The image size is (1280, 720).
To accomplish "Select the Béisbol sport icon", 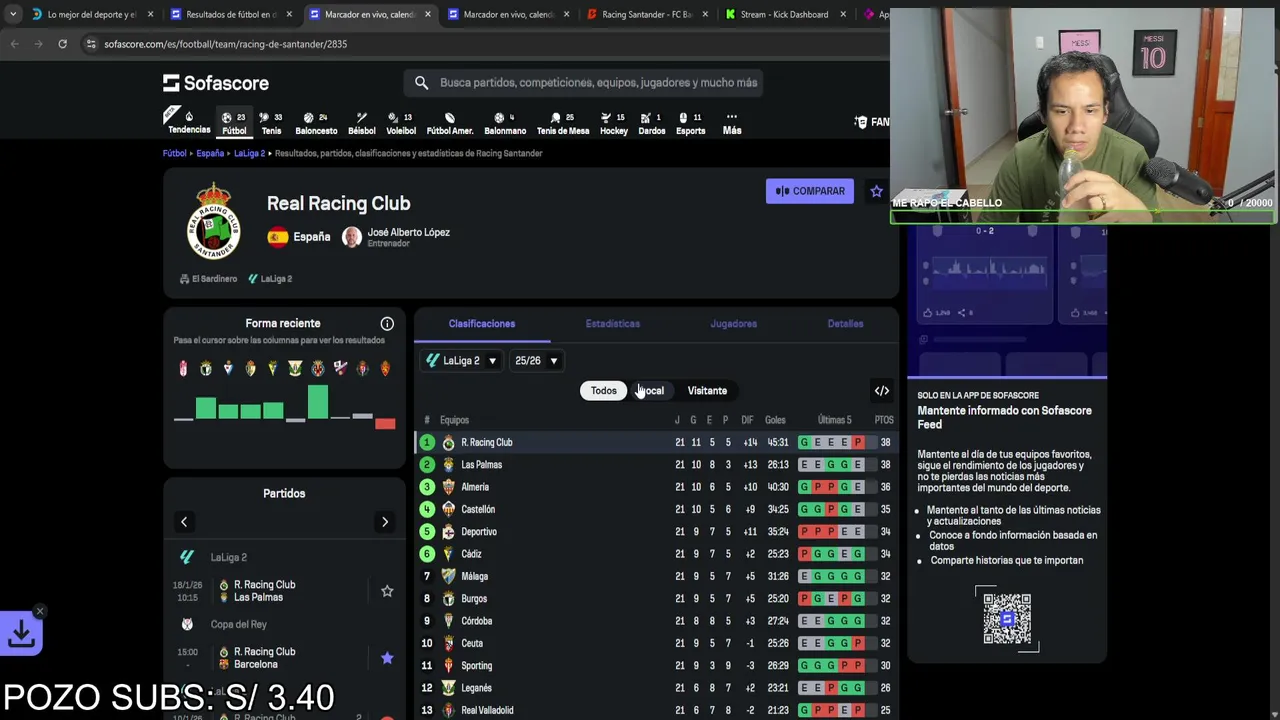I will point(361,123).
